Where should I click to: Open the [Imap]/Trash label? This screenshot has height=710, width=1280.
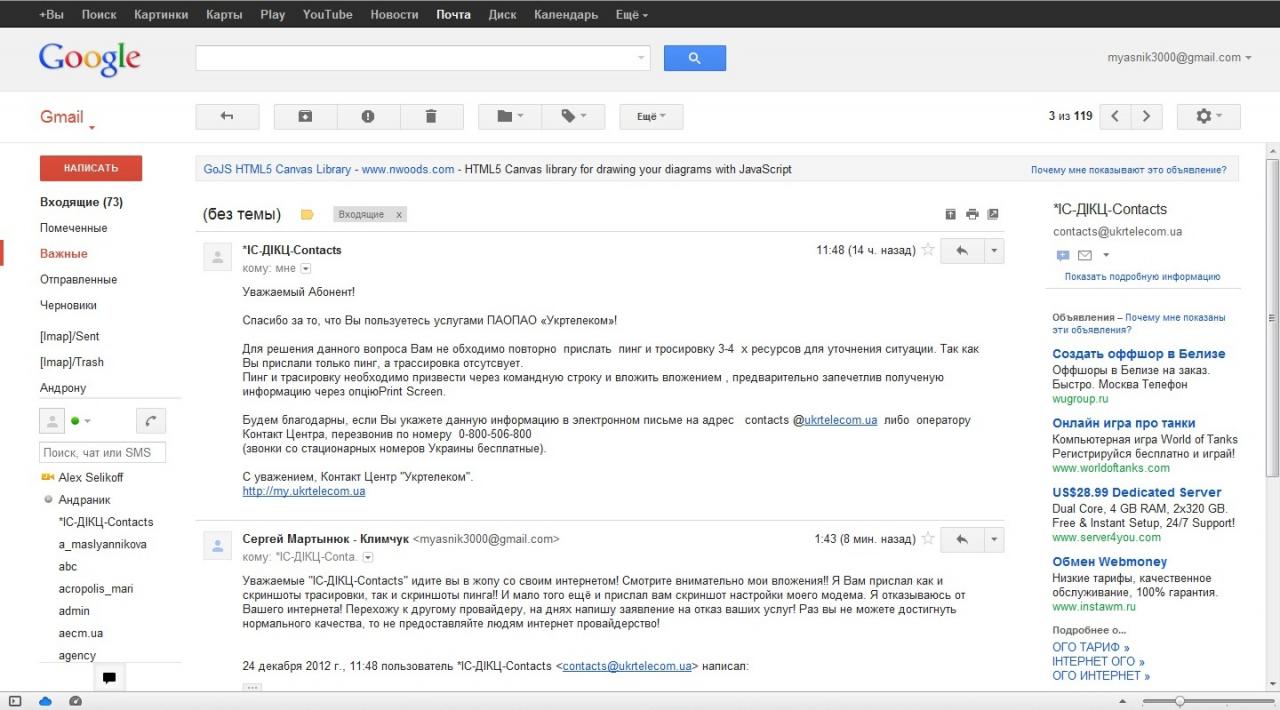coord(72,363)
